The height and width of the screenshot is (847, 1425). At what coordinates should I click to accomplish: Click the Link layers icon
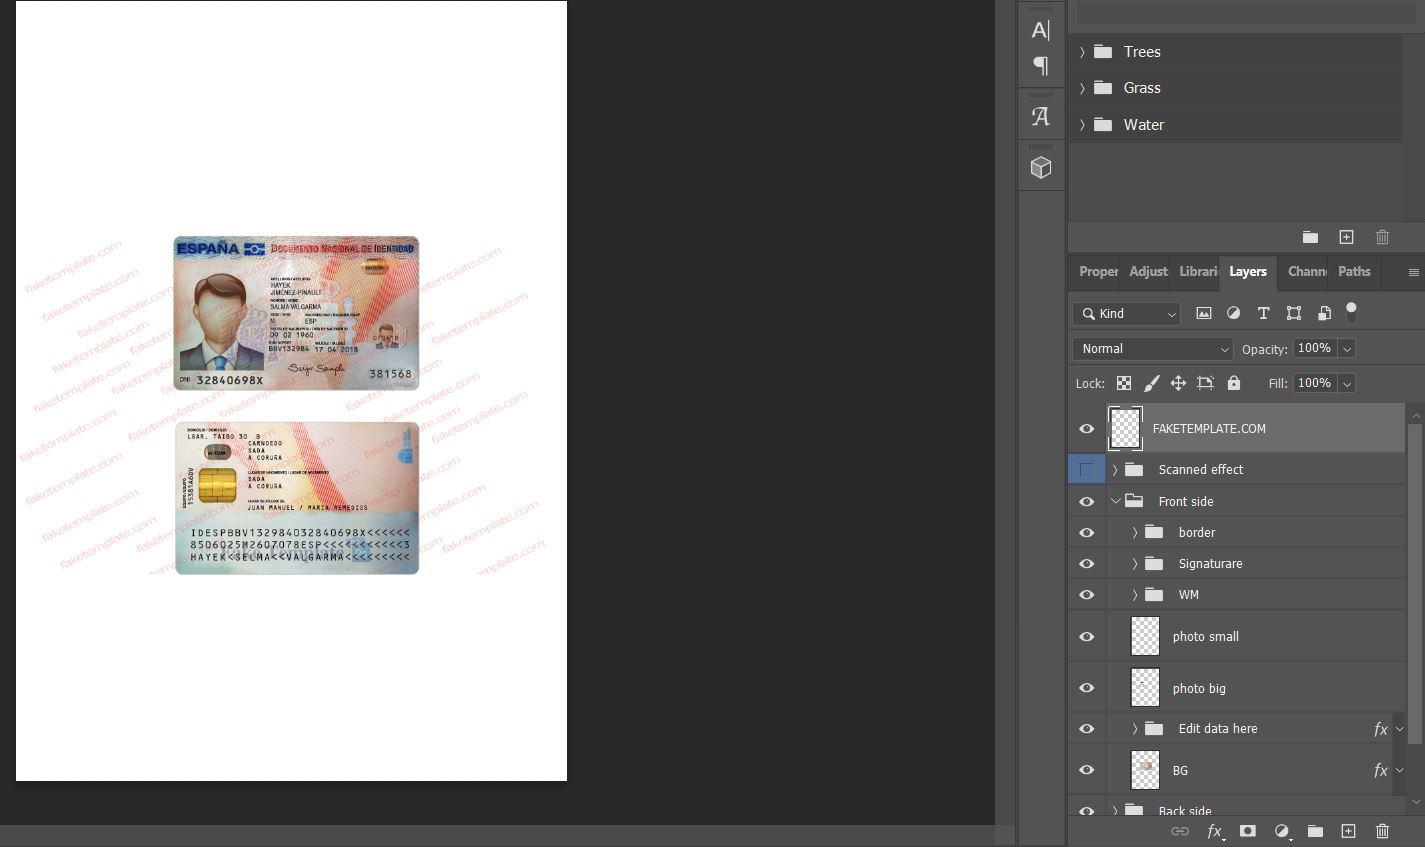[1180, 831]
